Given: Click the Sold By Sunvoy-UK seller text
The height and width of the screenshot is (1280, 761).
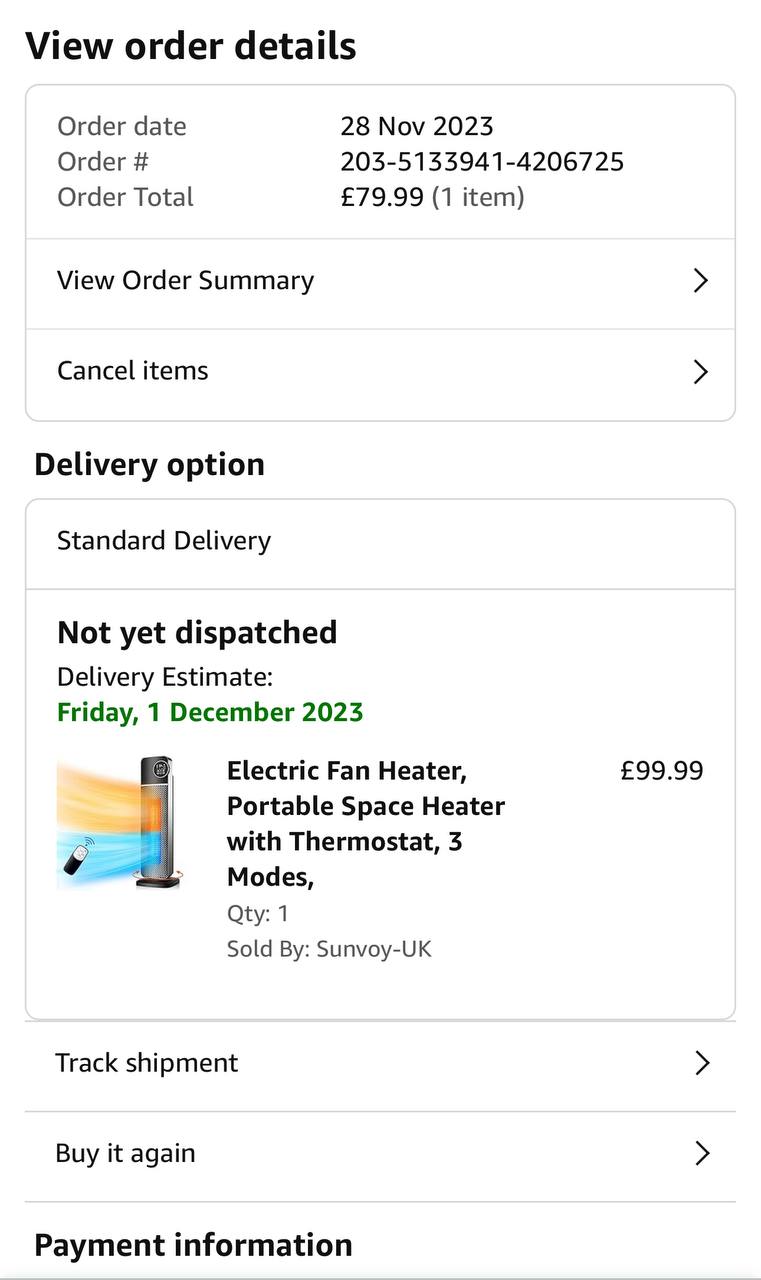Looking at the screenshot, I should click(x=329, y=949).
